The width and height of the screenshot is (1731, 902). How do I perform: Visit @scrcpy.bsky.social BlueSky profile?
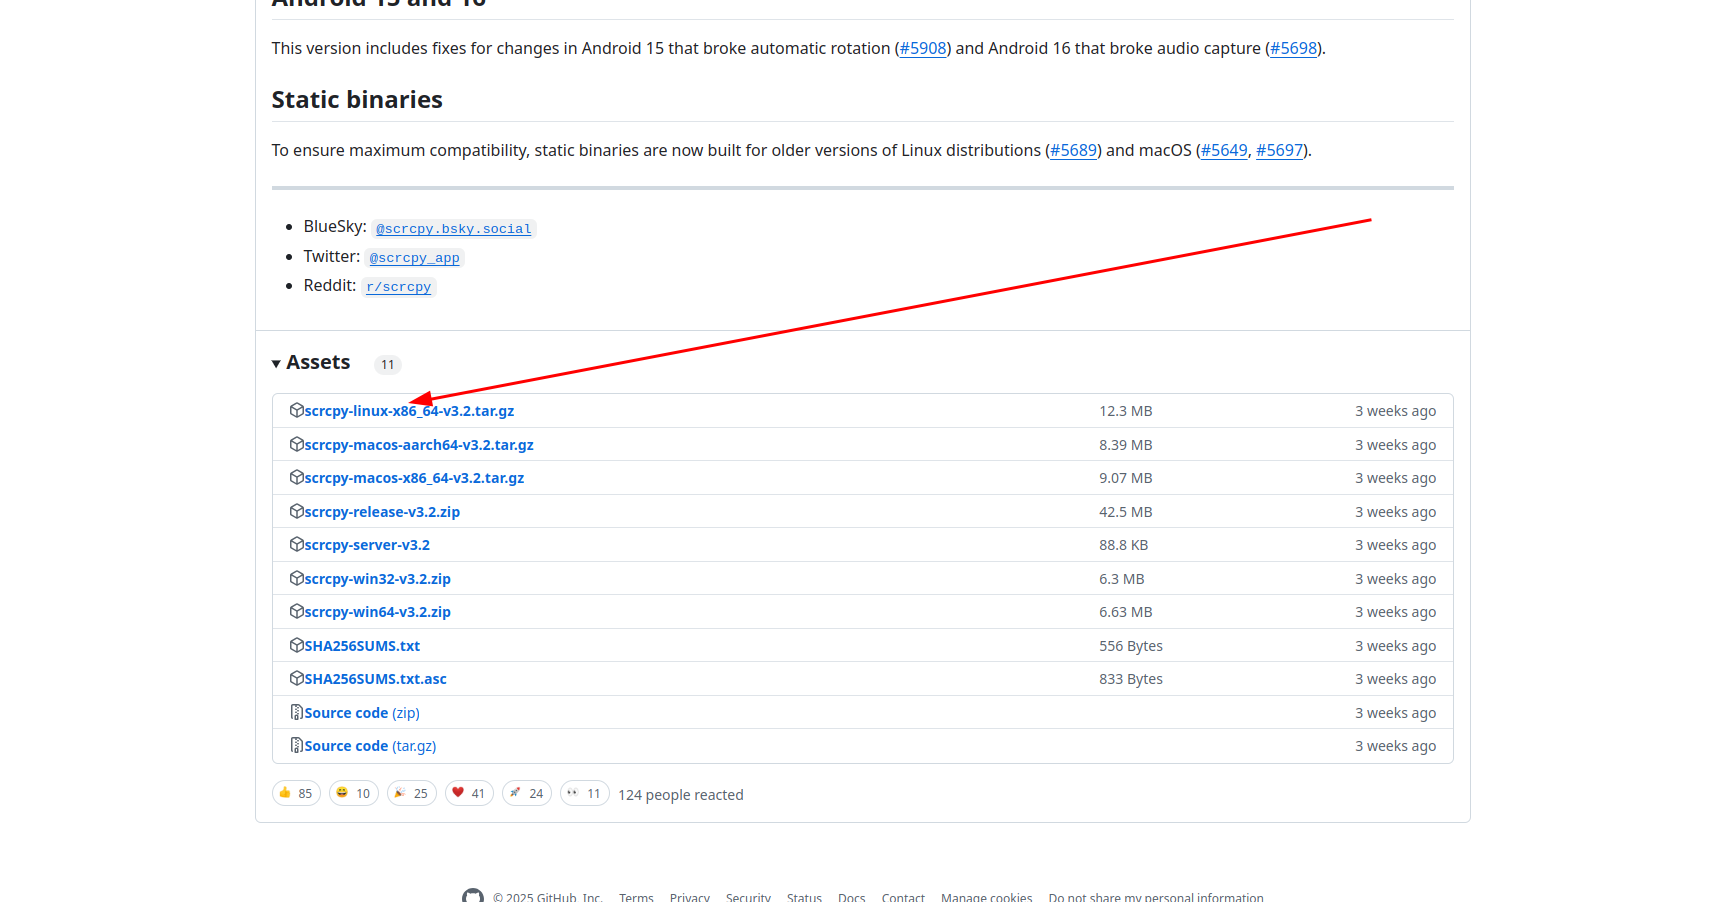point(454,229)
